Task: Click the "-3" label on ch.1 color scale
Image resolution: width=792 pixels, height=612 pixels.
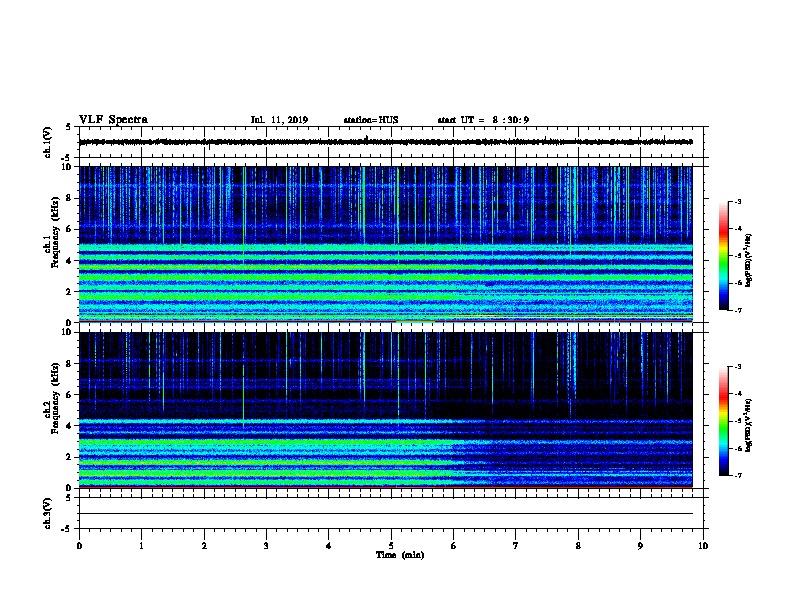Action: (x=738, y=201)
